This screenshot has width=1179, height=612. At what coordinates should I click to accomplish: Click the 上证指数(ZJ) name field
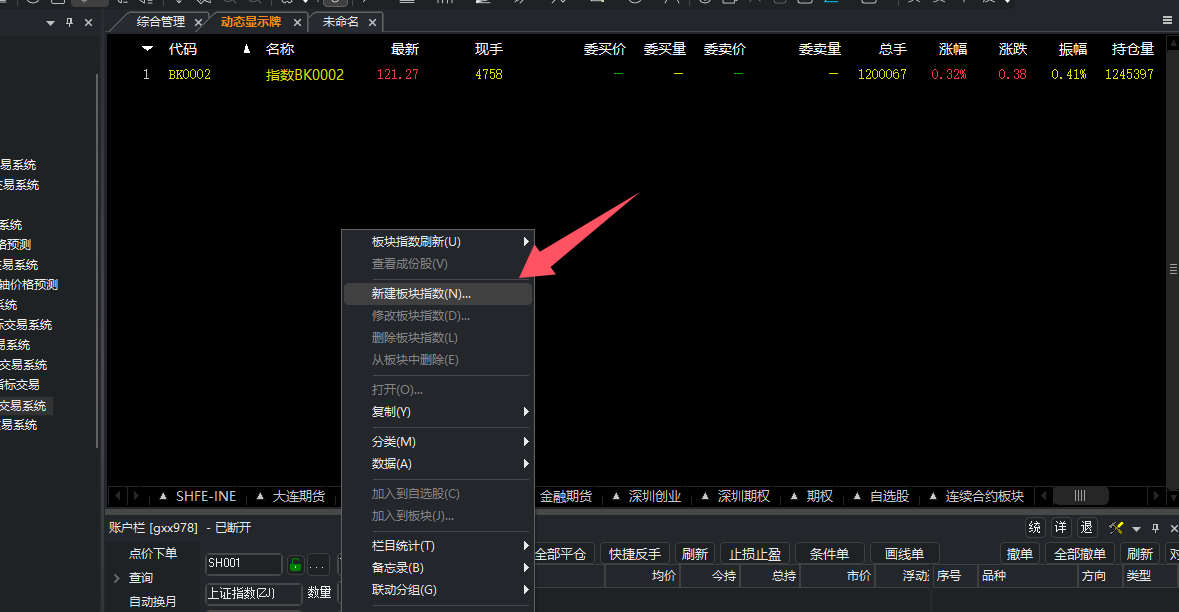(253, 593)
